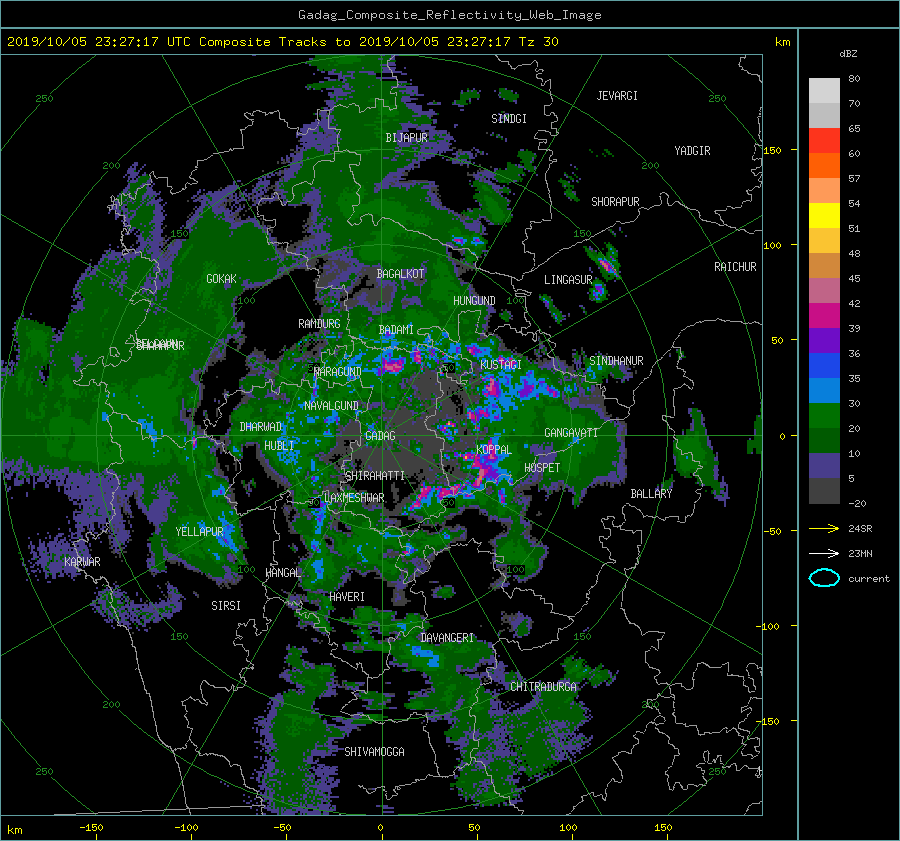Click the YADGIR city label

(x=692, y=151)
